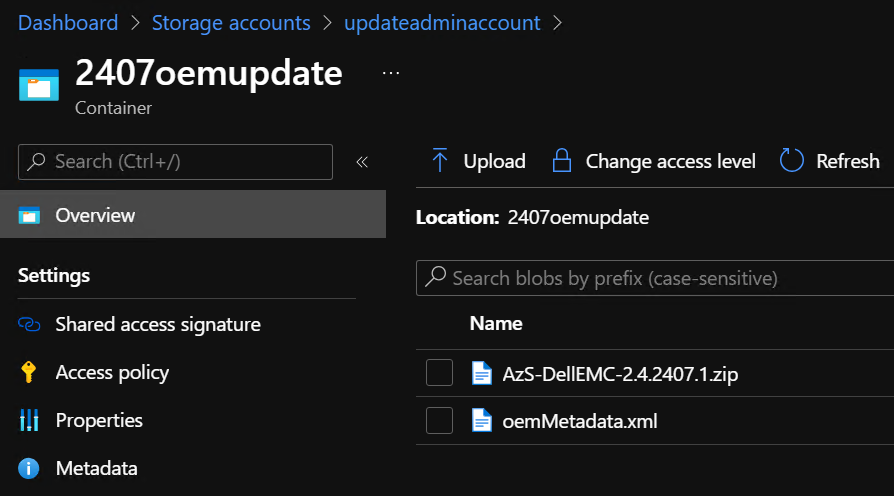The image size is (894, 496).
Task: Tick the oemMetadata.xml checkbox
Action: coord(439,421)
